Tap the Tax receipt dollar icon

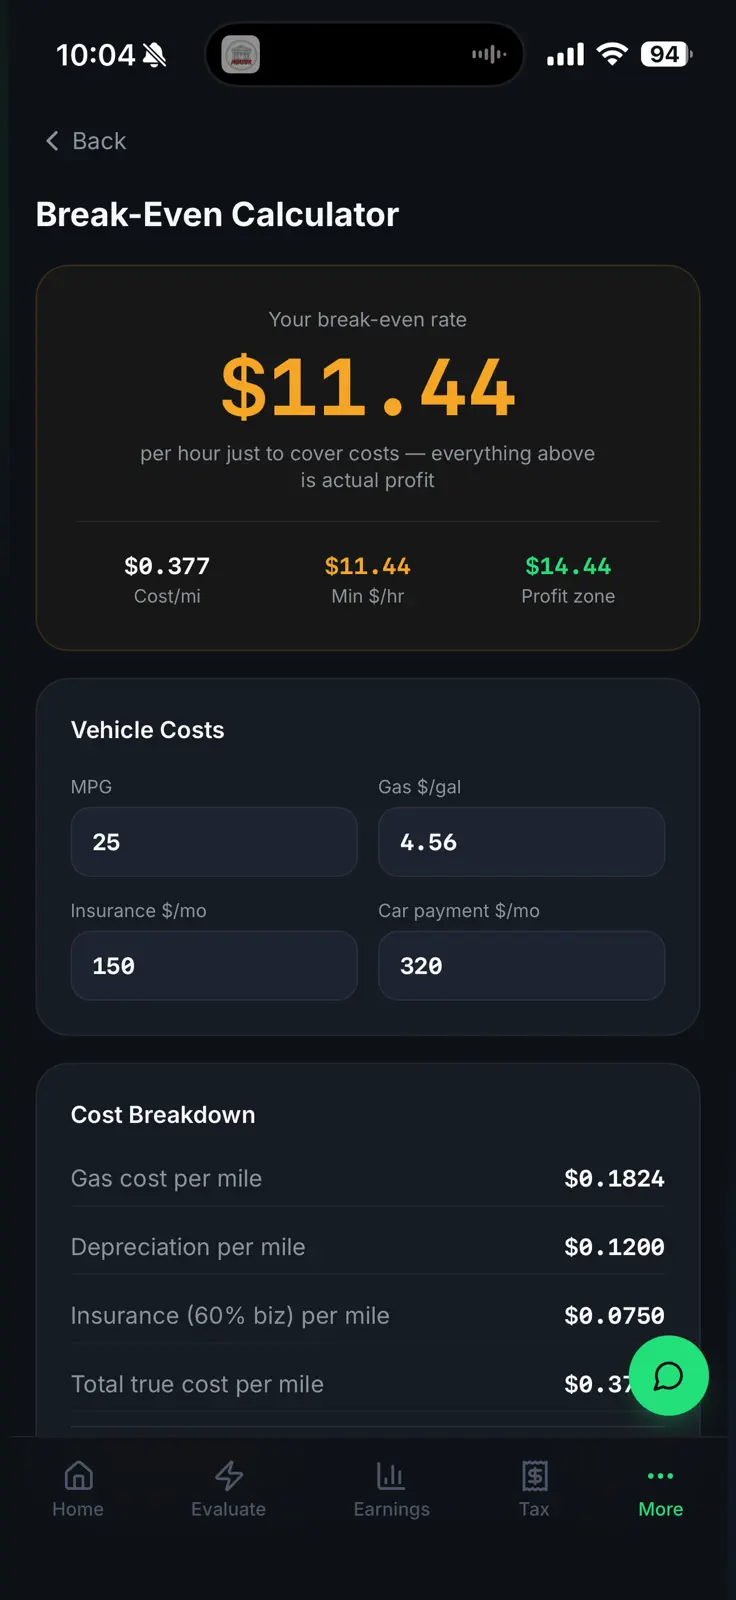coord(534,1475)
